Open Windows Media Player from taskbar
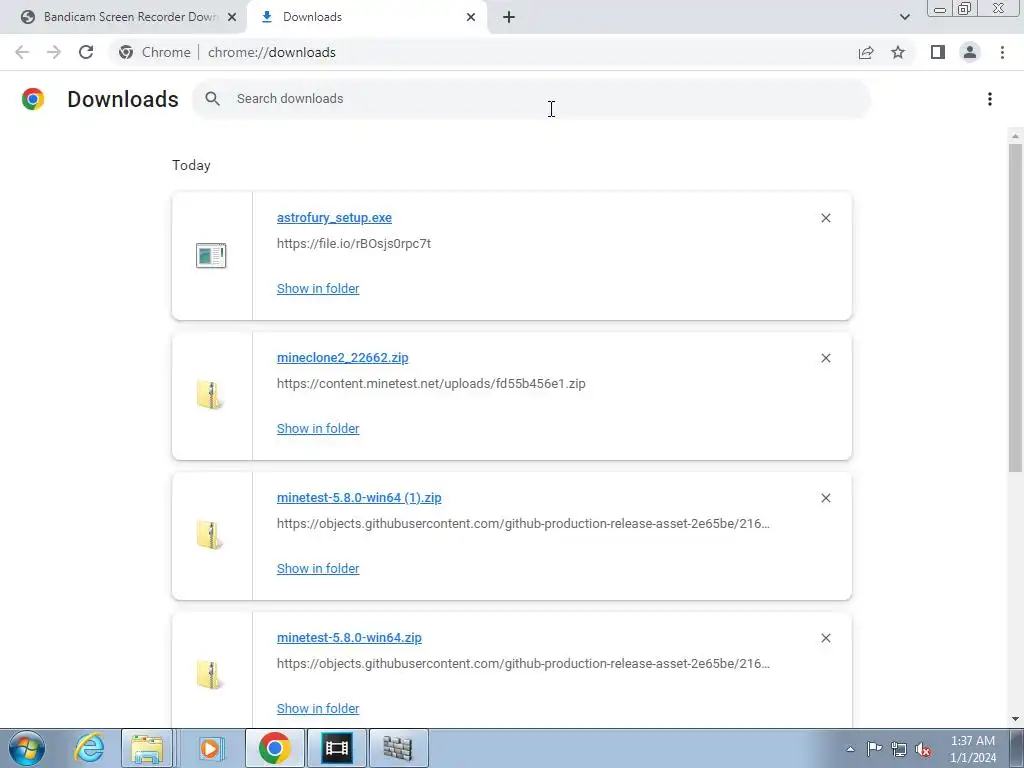 pyautogui.click(x=210, y=748)
